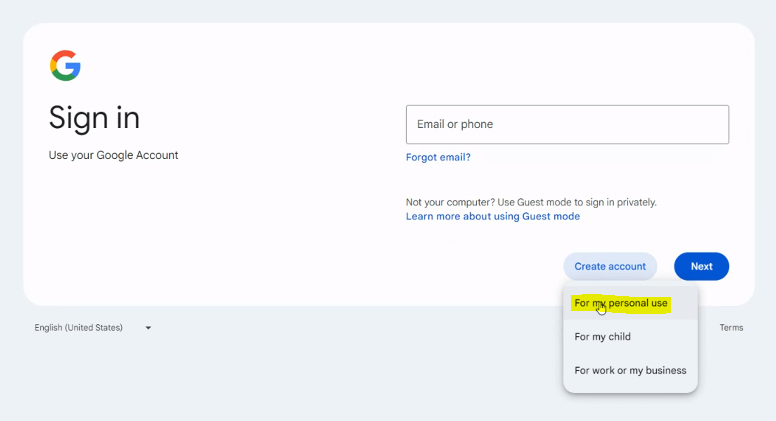The height and width of the screenshot is (421, 776).
Task: Click the language dropdown arrow
Action: [x=148, y=328]
